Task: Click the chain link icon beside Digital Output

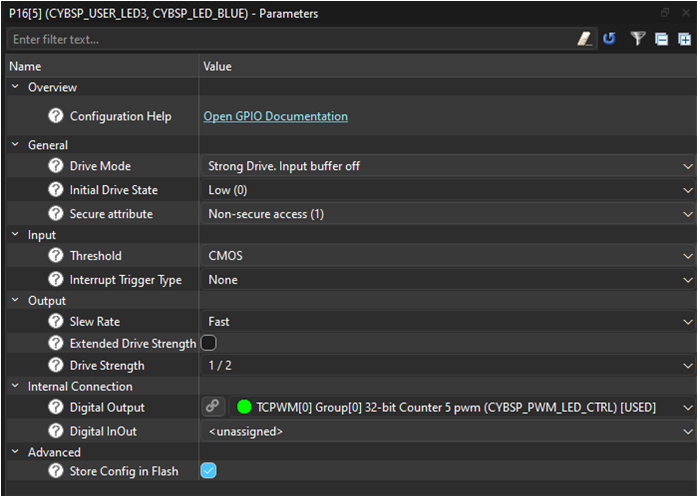Action: pos(213,408)
